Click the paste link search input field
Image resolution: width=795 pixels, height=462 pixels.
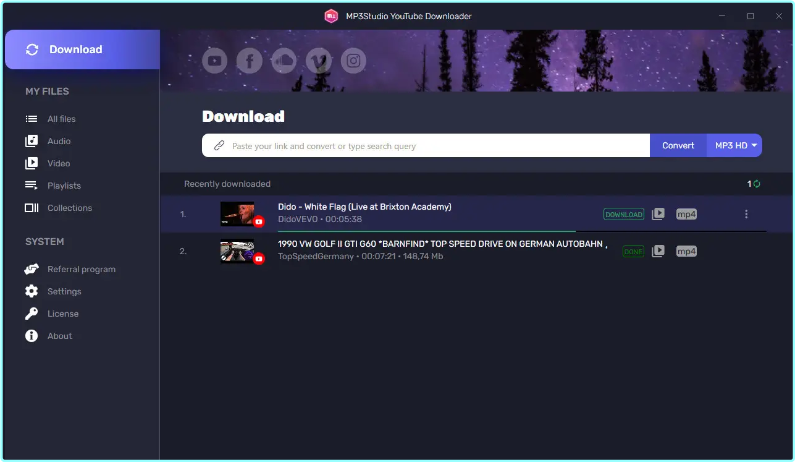(x=426, y=146)
